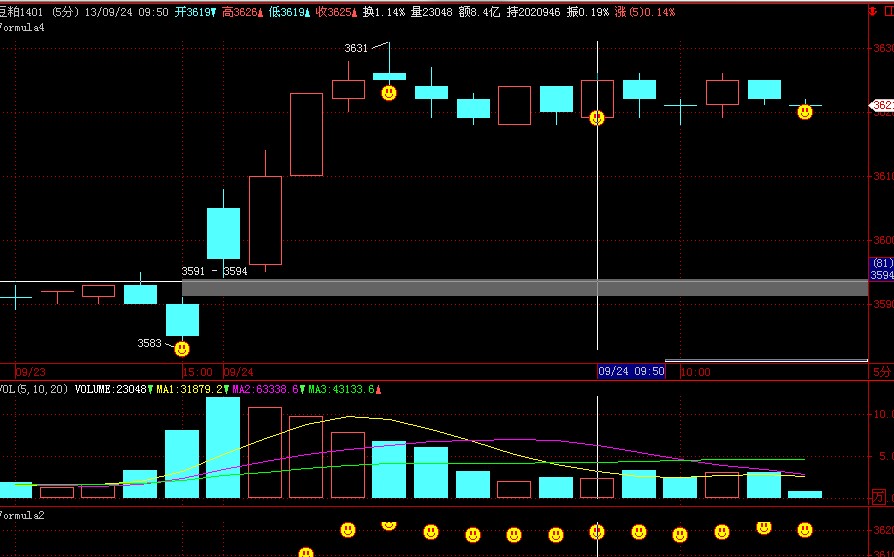Click the 09/23 date on time axis
Image resolution: width=894 pixels, height=557 pixels.
[30, 372]
